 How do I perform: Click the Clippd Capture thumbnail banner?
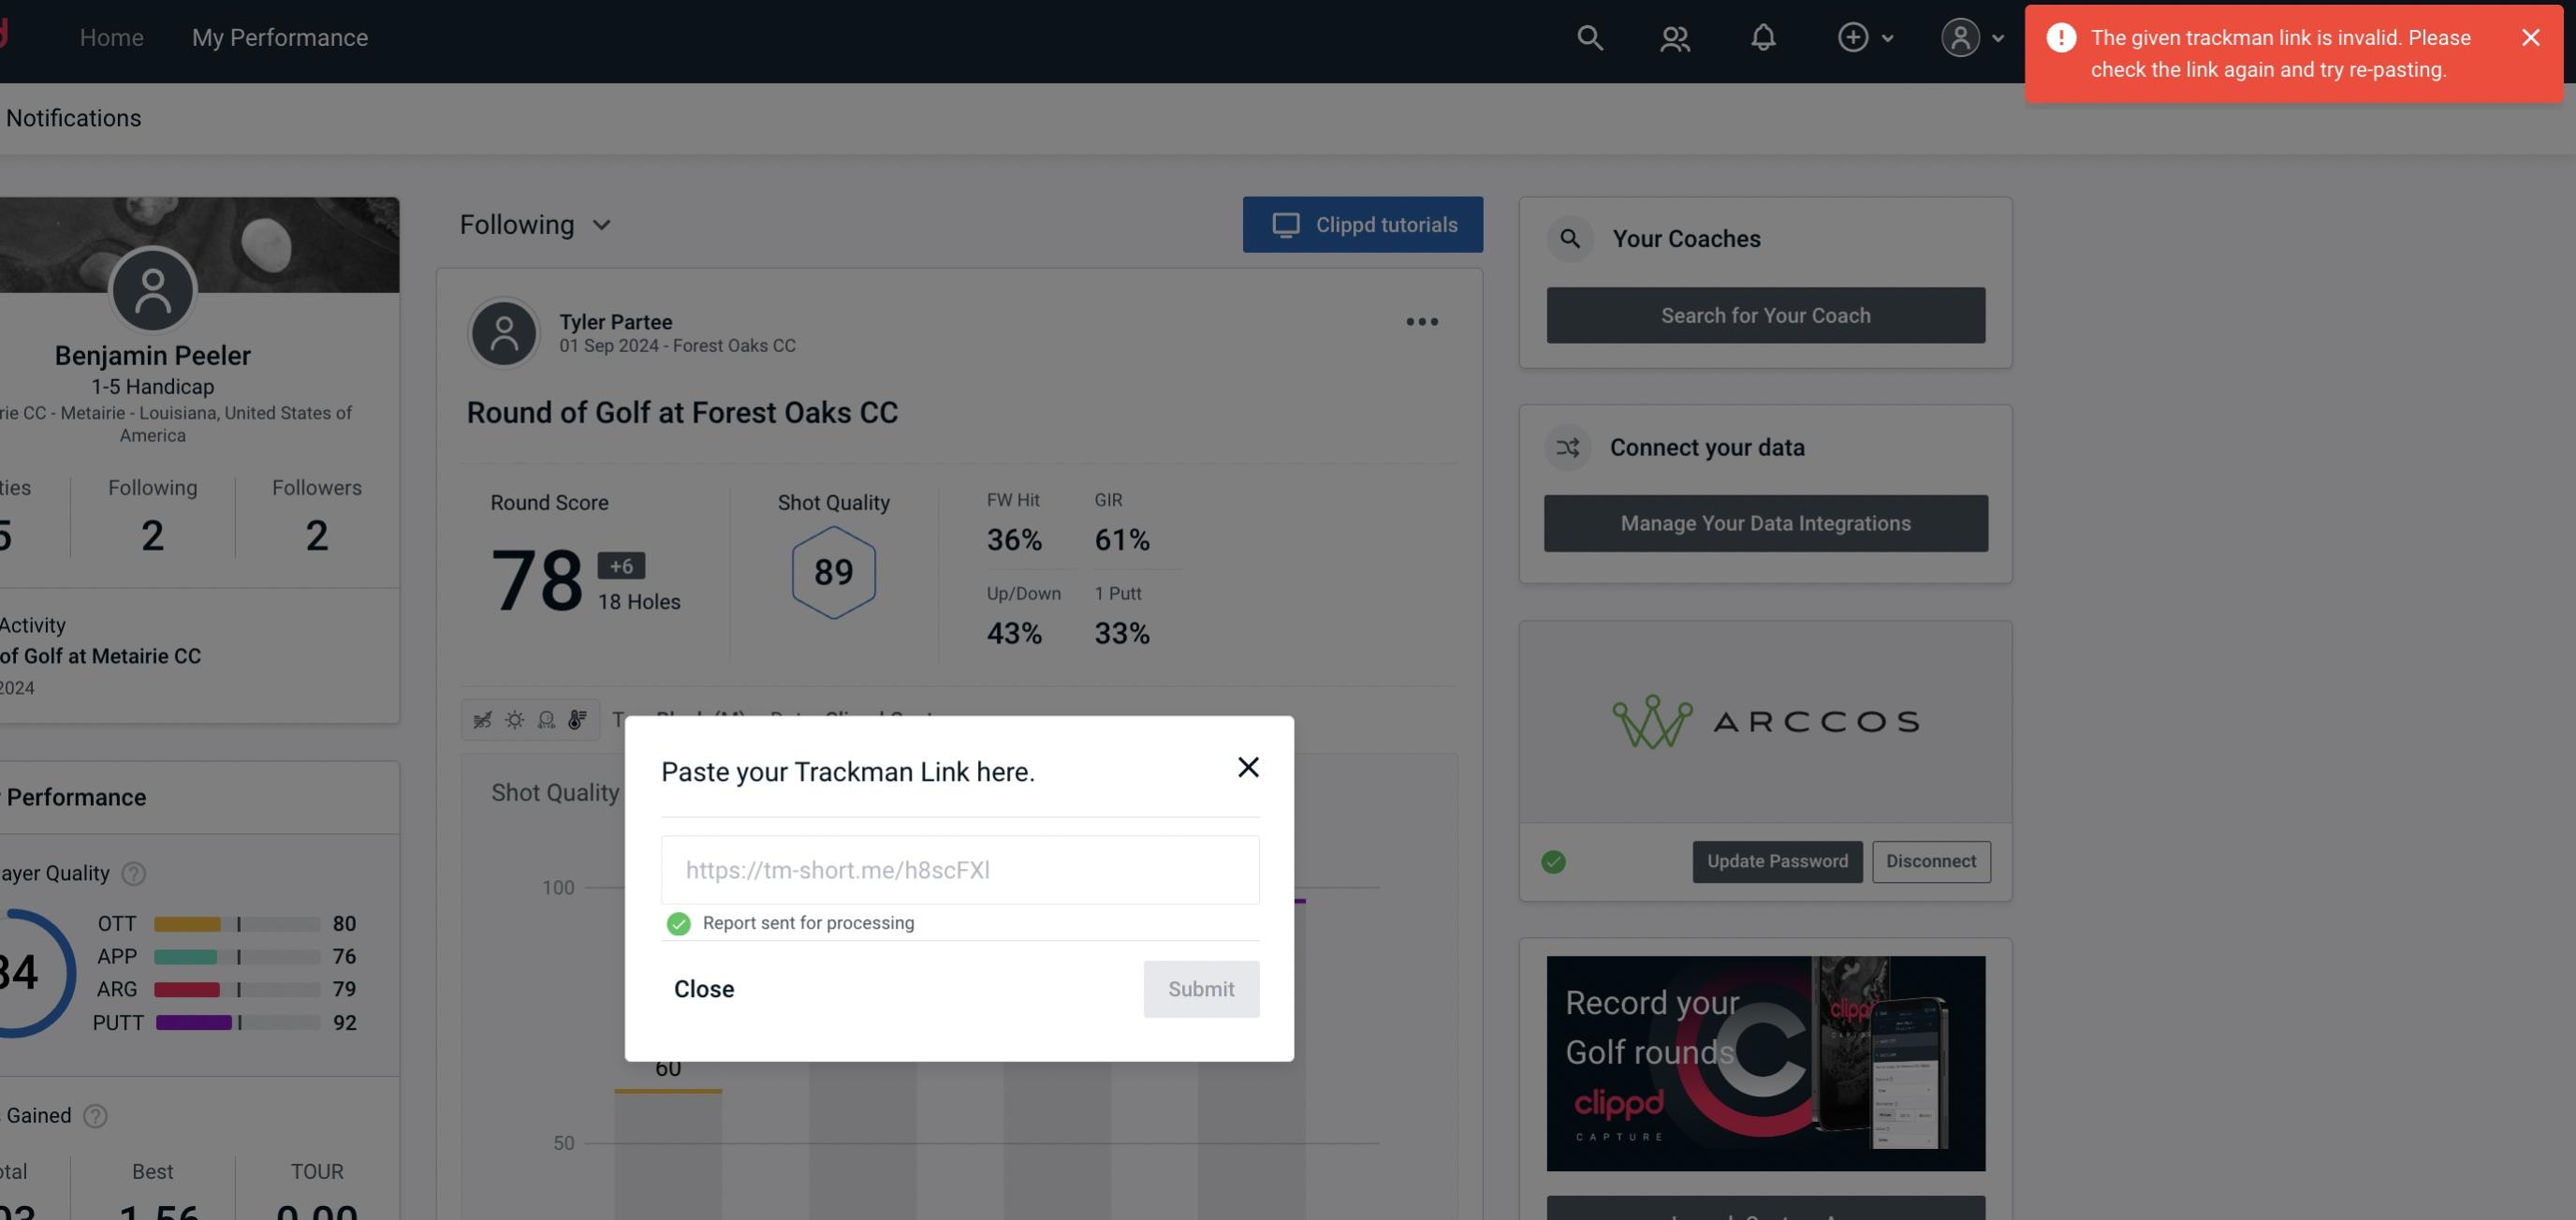click(x=1764, y=1062)
